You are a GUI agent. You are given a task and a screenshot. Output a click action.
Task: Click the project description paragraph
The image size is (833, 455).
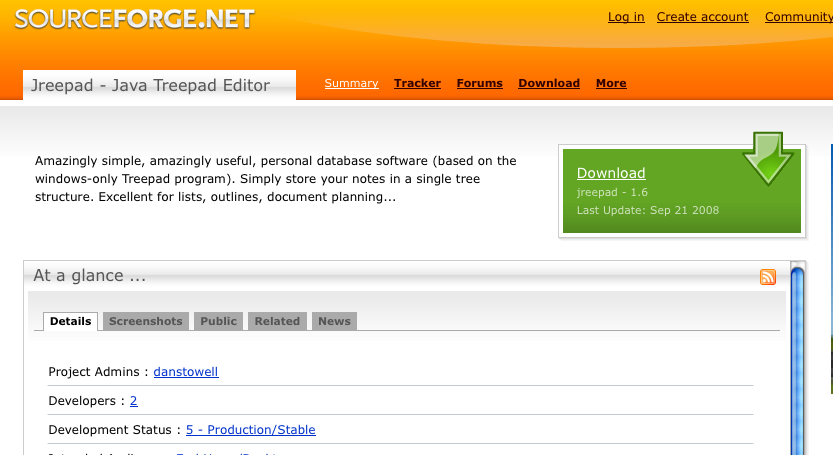(276, 179)
